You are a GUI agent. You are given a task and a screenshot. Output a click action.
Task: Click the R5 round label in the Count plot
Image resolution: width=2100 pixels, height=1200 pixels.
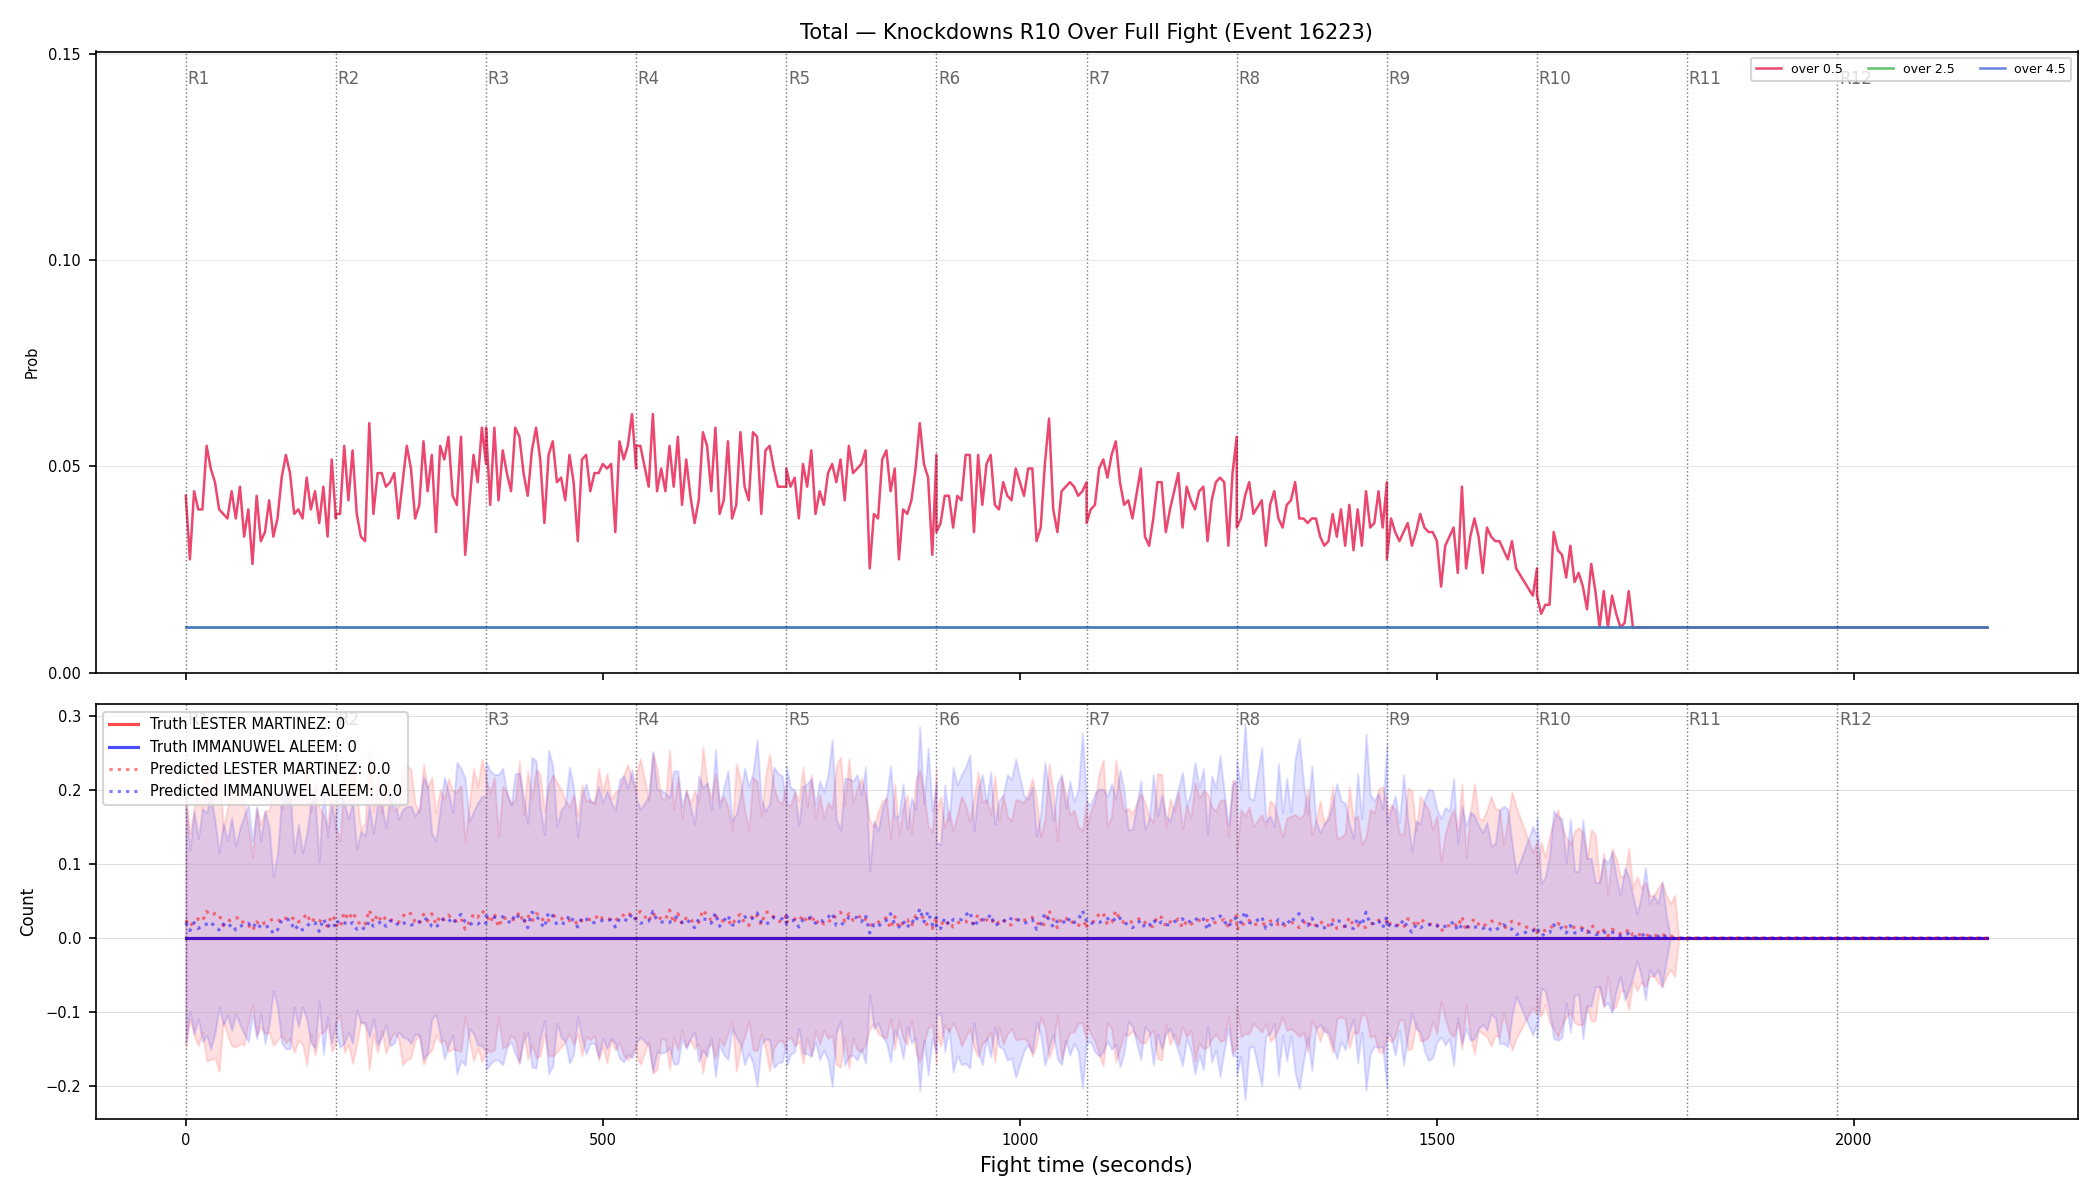799,719
